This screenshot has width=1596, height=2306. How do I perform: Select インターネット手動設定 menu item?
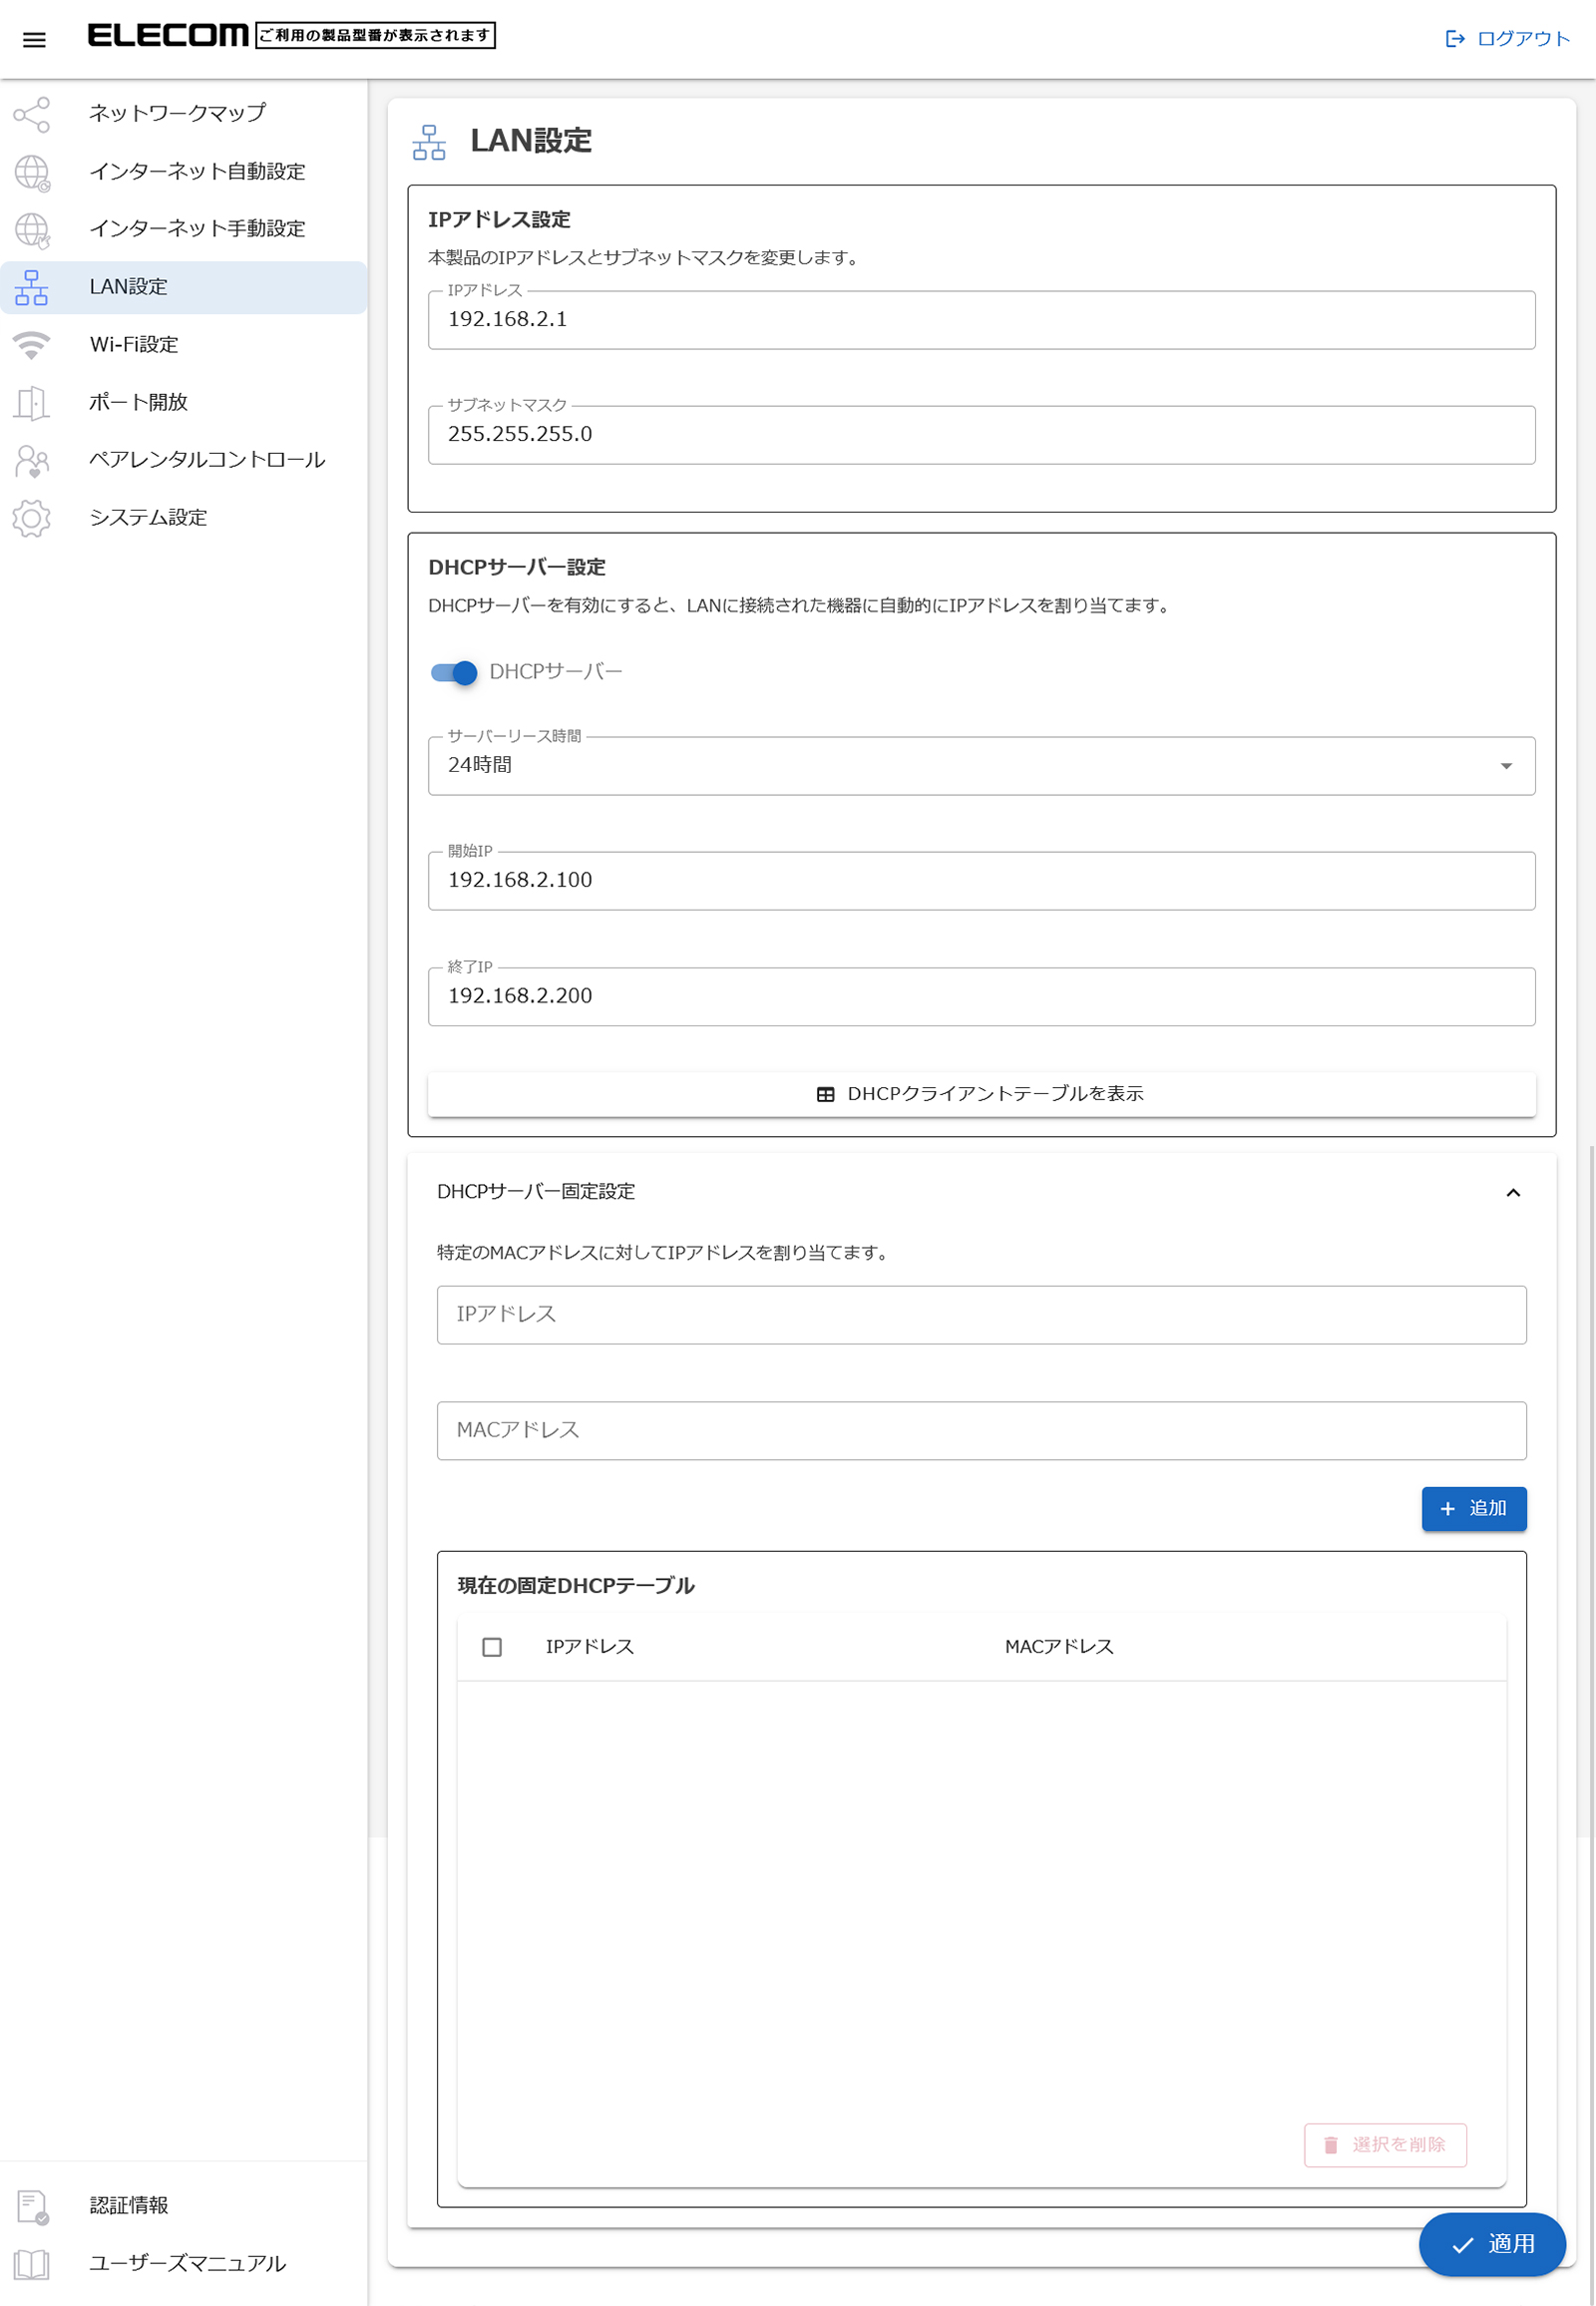(197, 229)
